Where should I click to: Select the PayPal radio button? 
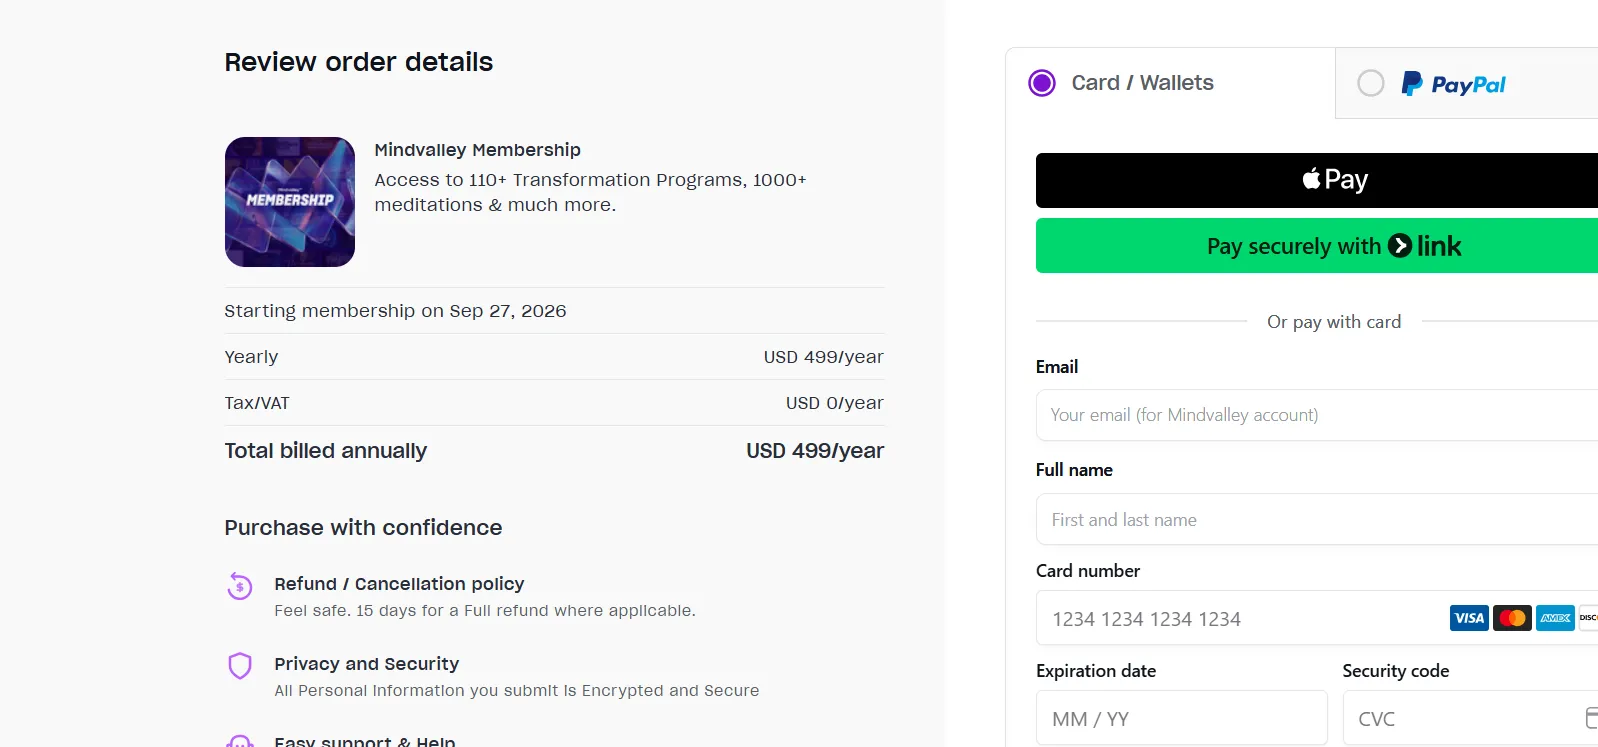pyautogui.click(x=1371, y=83)
